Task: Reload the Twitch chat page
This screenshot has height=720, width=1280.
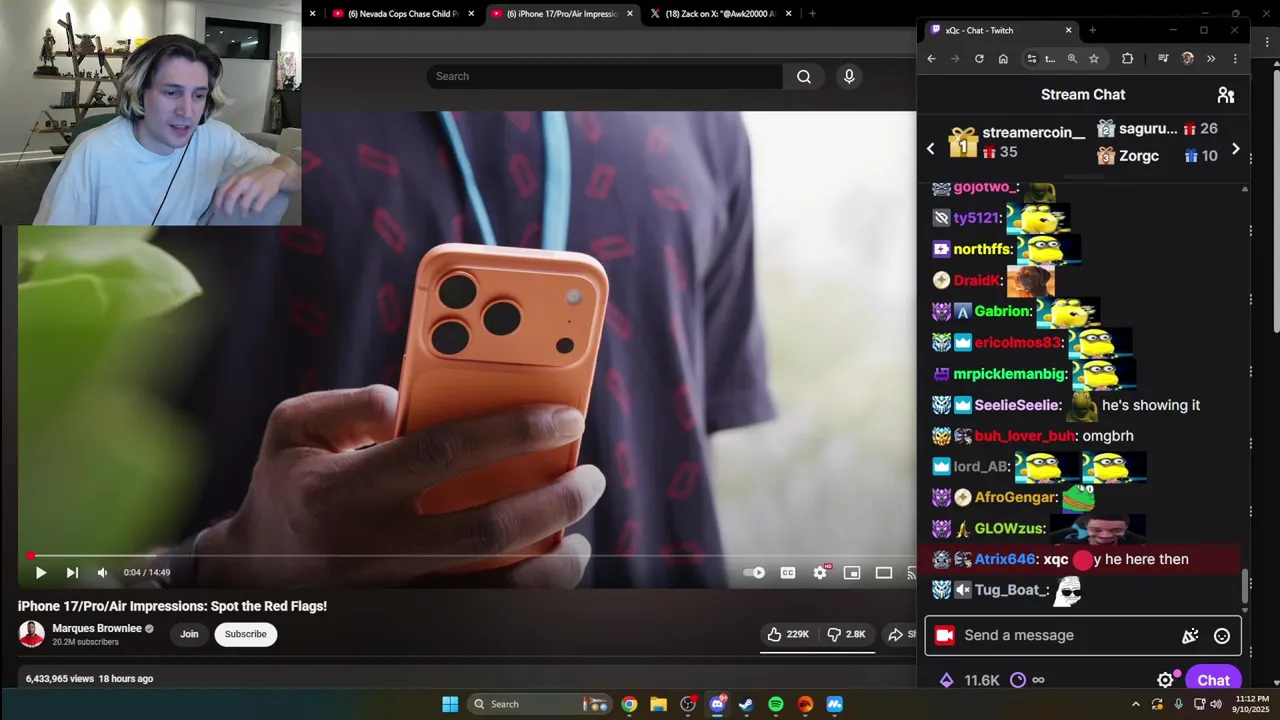Action: coord(979,59)
